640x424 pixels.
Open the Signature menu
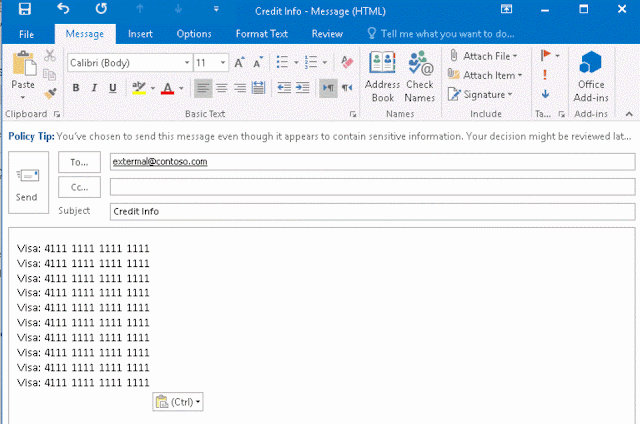(480, 95)
